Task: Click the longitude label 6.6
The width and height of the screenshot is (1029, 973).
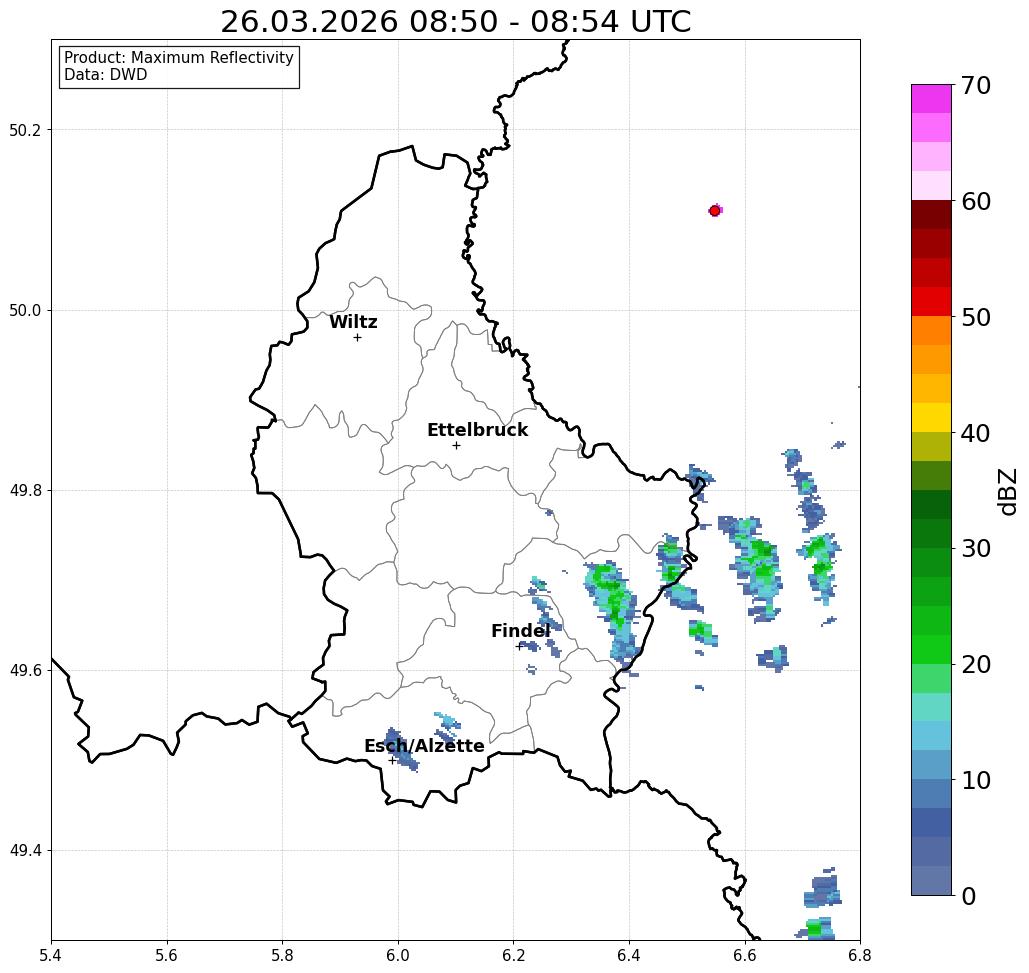Action: tap(744, 955)
